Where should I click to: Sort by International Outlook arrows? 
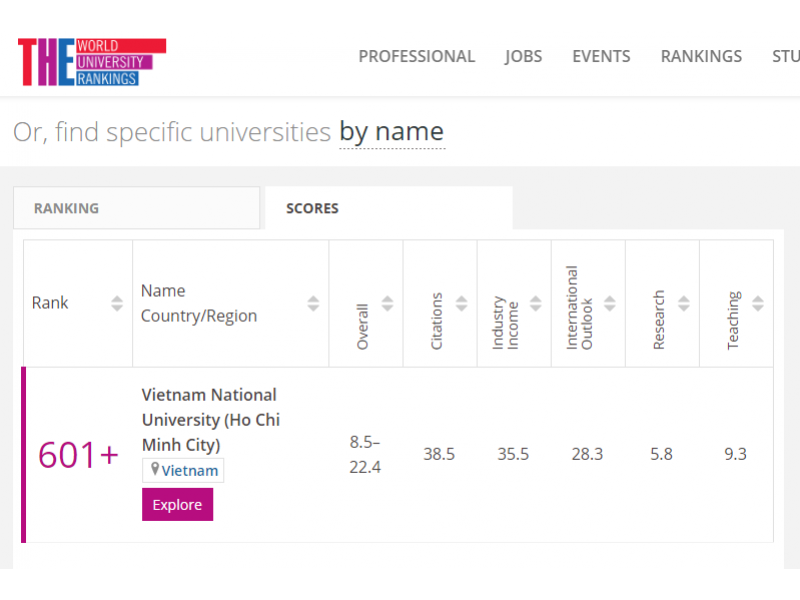[x=609, y=303]
